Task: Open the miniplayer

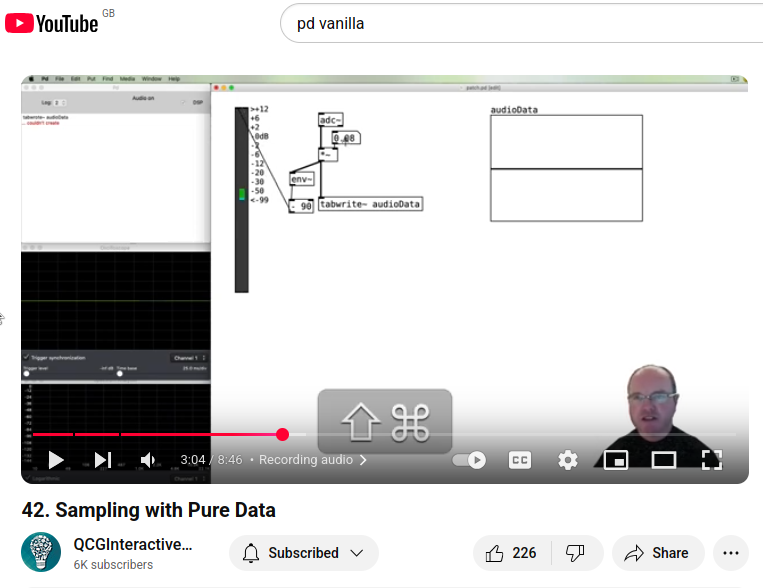Action: [616, 460]
